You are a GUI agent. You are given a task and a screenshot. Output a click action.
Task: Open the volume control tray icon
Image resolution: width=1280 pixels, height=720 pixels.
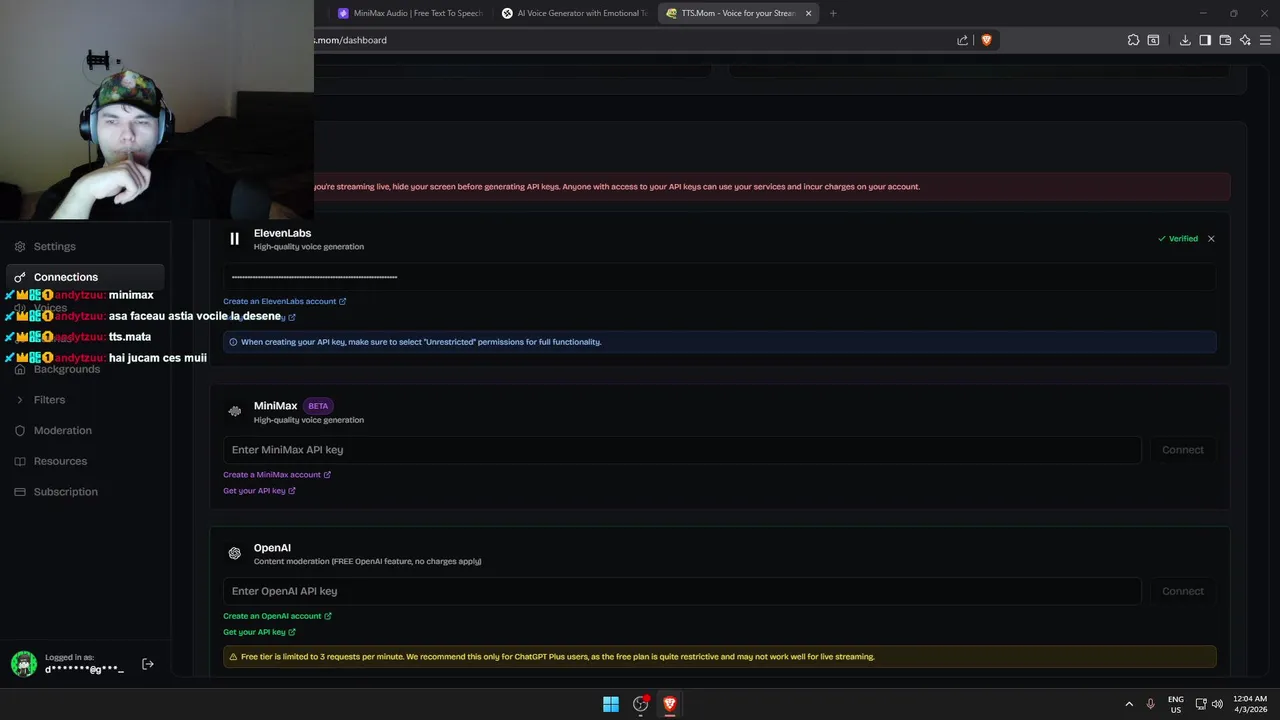point(1217,704)
